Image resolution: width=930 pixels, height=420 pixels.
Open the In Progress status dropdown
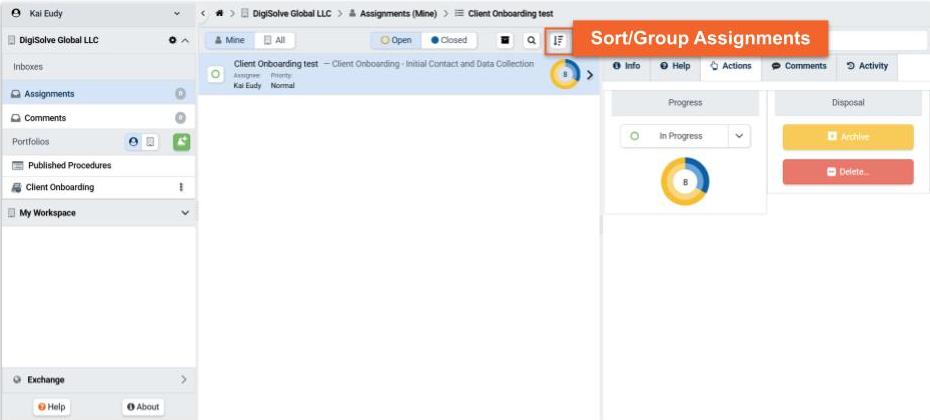click(739, 136)
